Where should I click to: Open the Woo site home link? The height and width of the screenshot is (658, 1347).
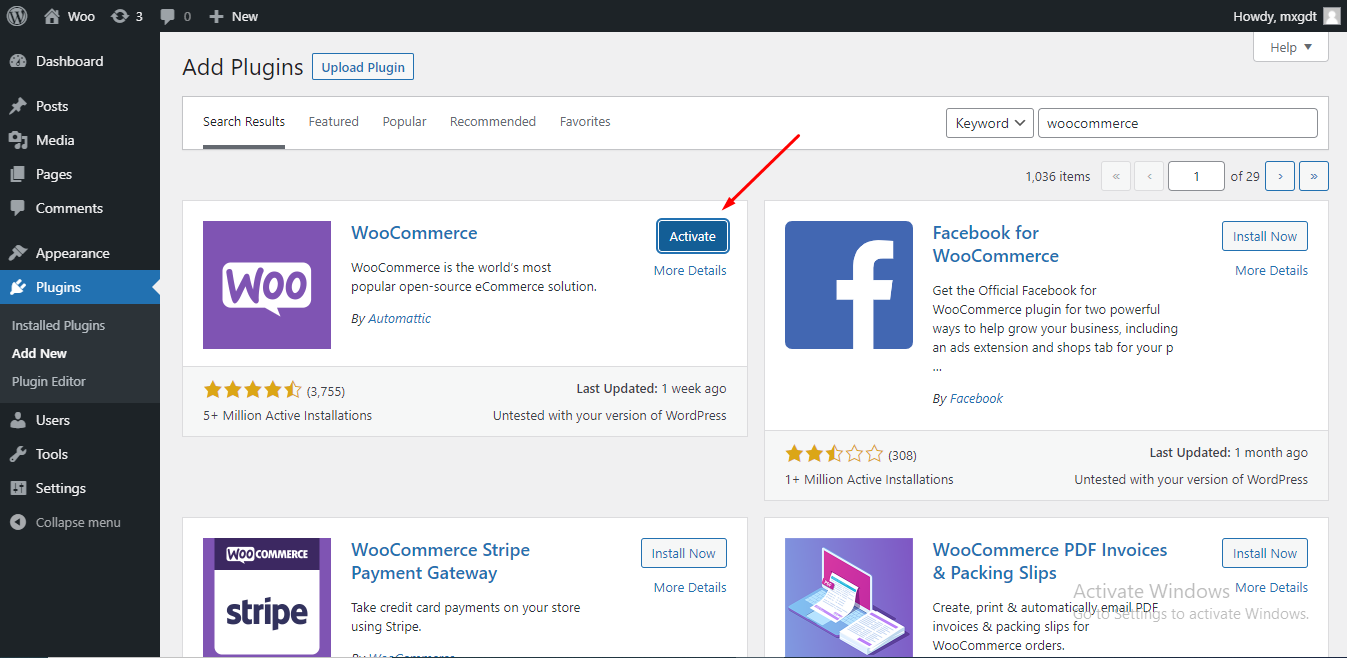tap(69, 16)
